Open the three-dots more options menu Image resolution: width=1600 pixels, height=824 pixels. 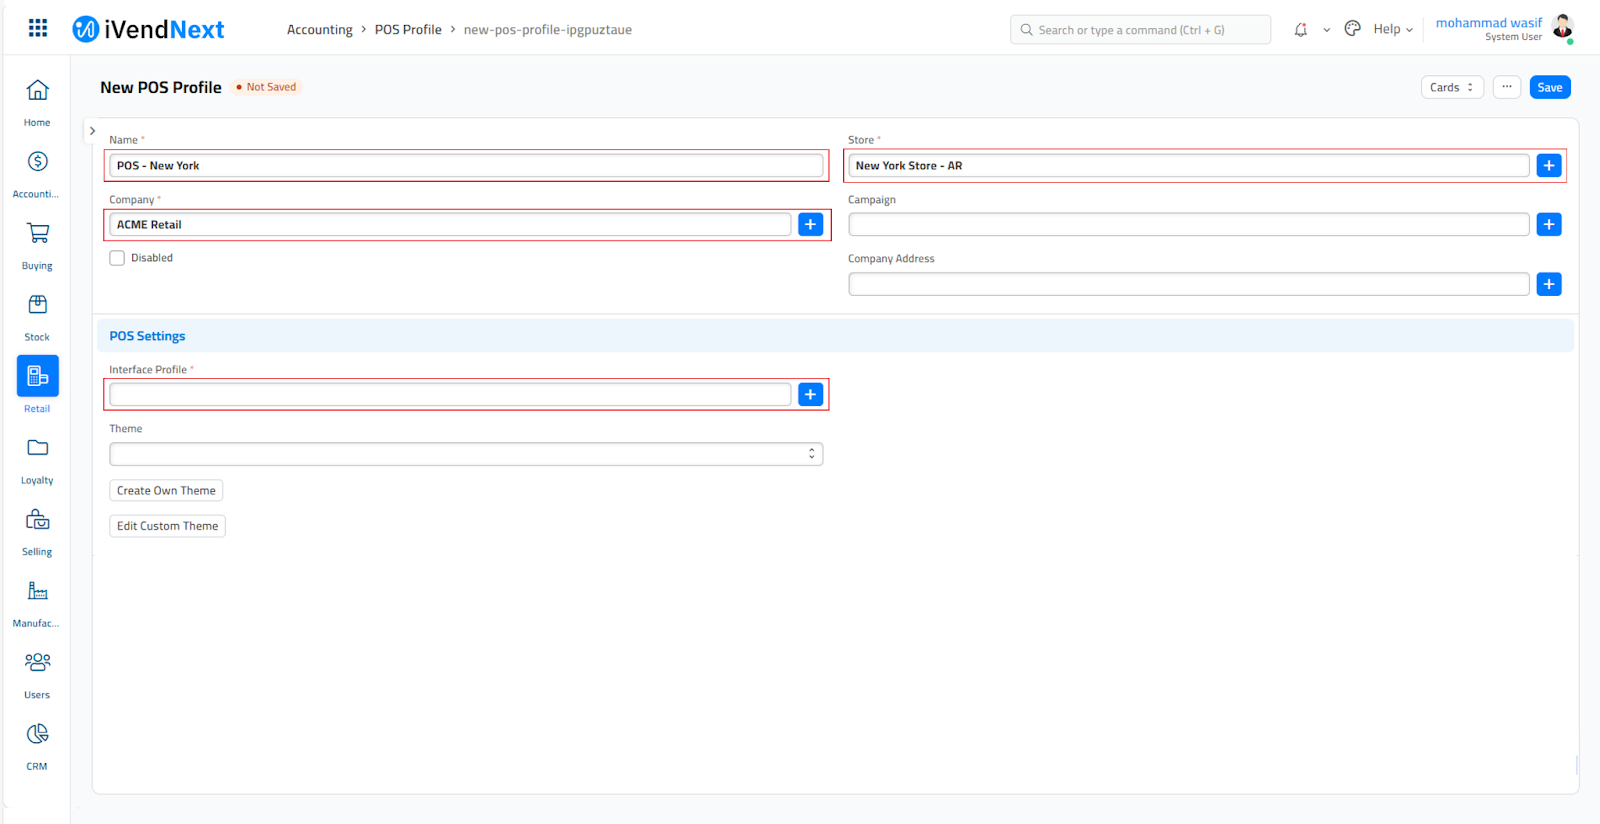click(x=1507, y=87)
